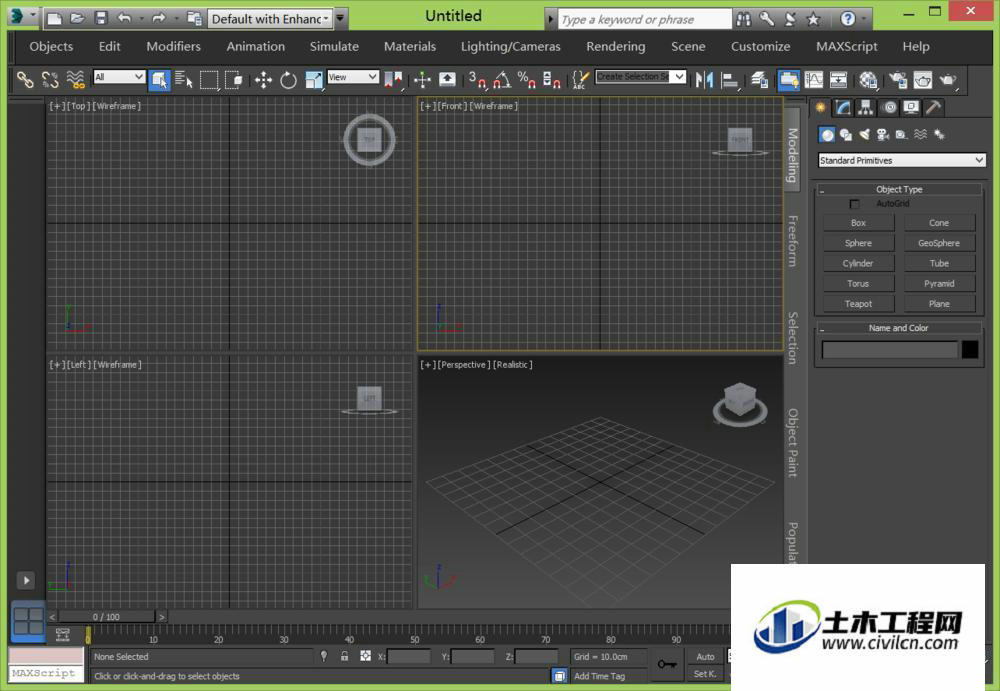This screenshot has height=691, width=1000.
Task: Select the Link tool chain icon
Action: coord(25,80)
